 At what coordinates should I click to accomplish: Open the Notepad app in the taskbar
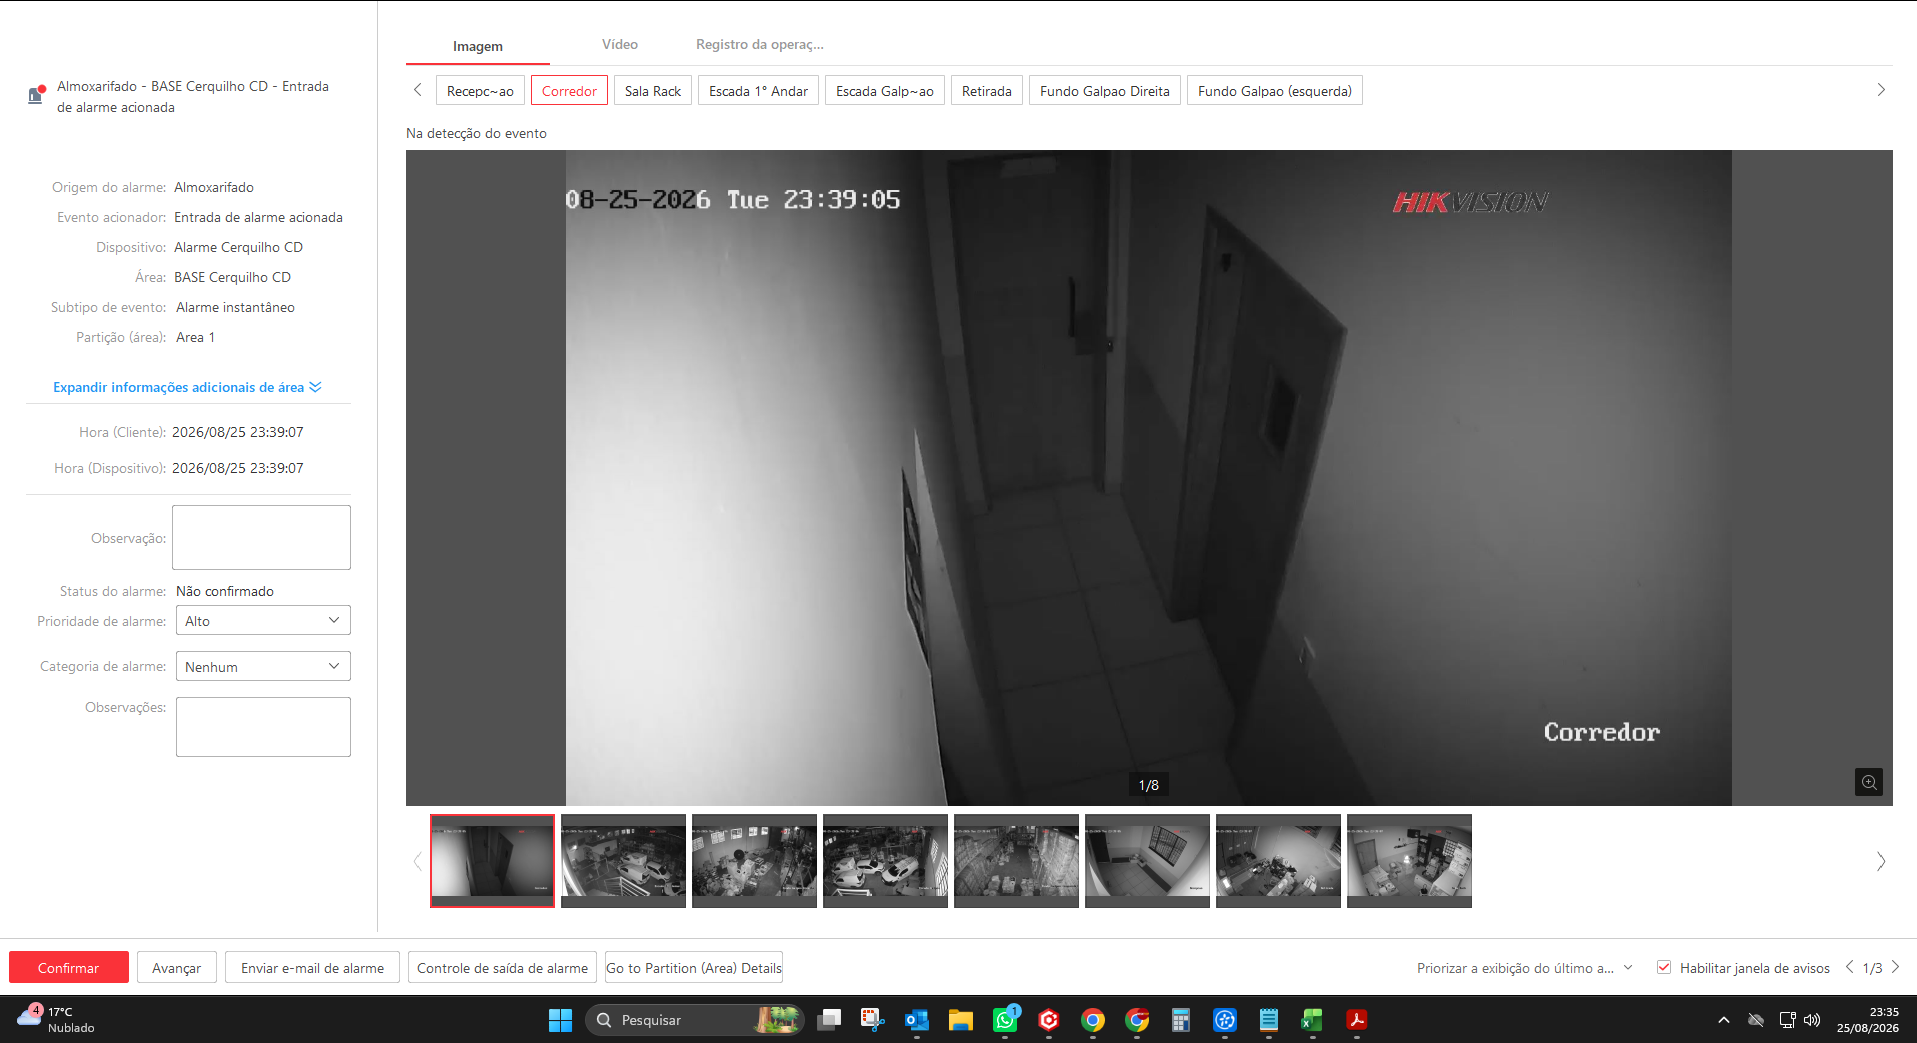(1269, 1020)
